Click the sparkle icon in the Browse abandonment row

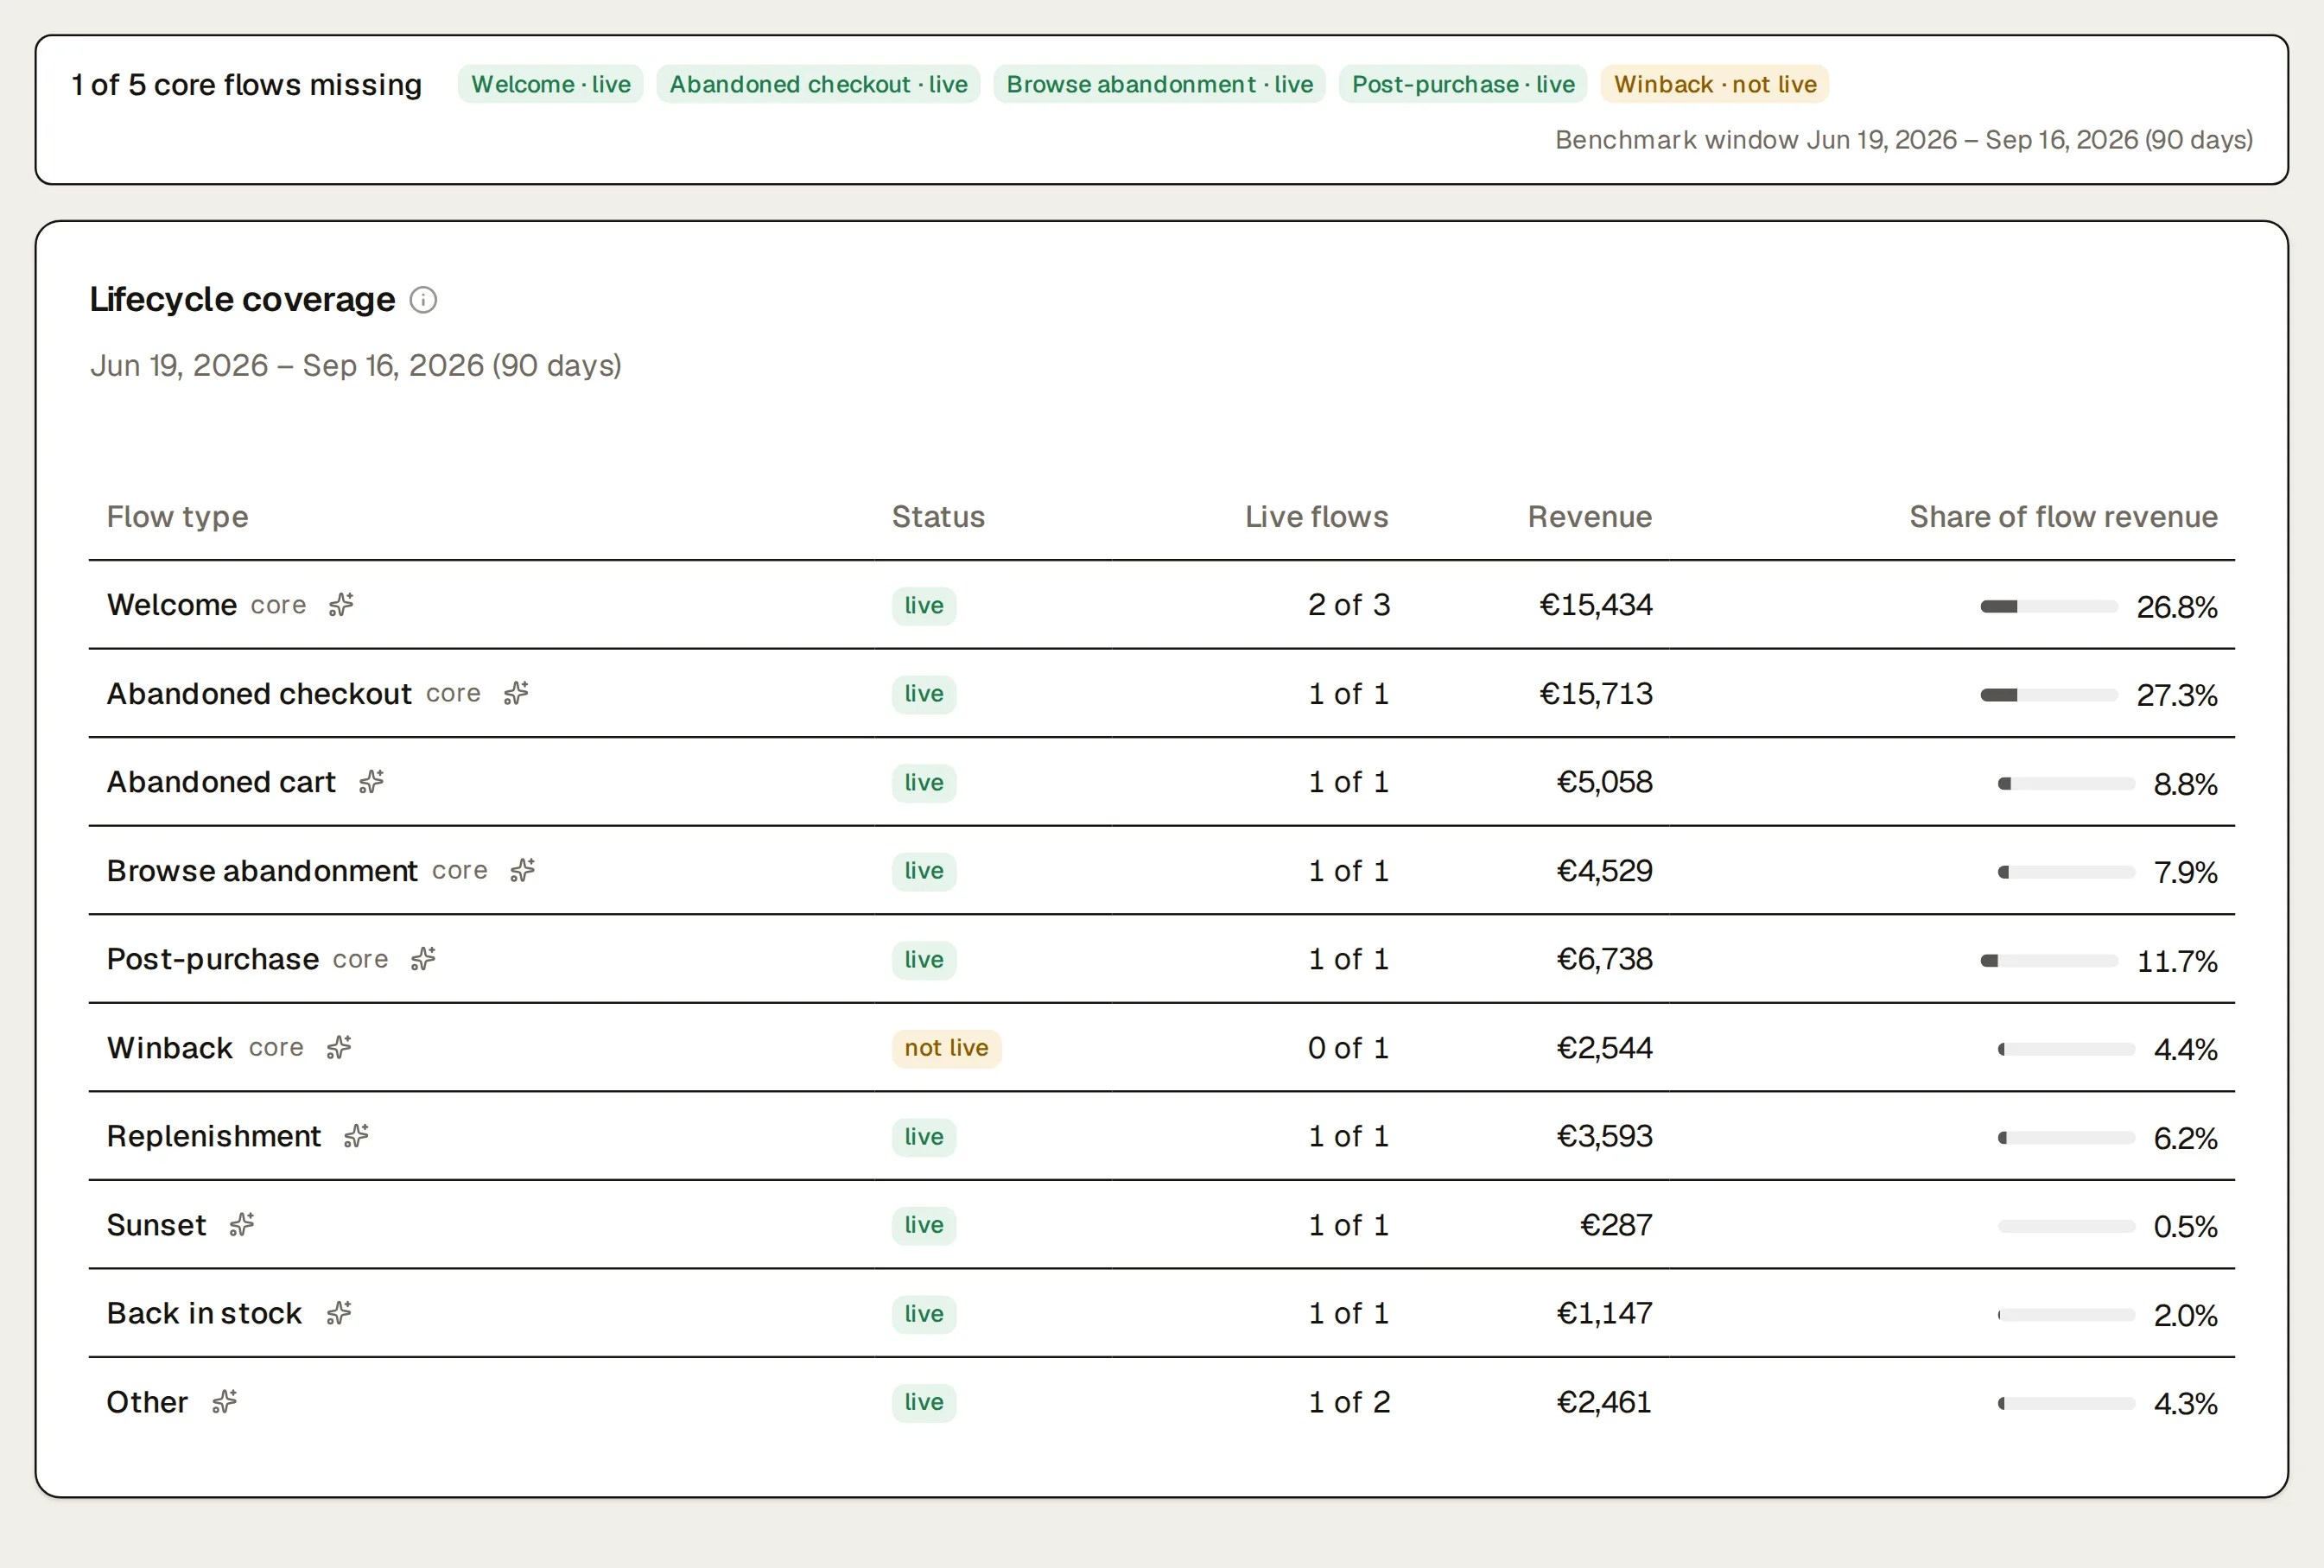pos(523,870)
